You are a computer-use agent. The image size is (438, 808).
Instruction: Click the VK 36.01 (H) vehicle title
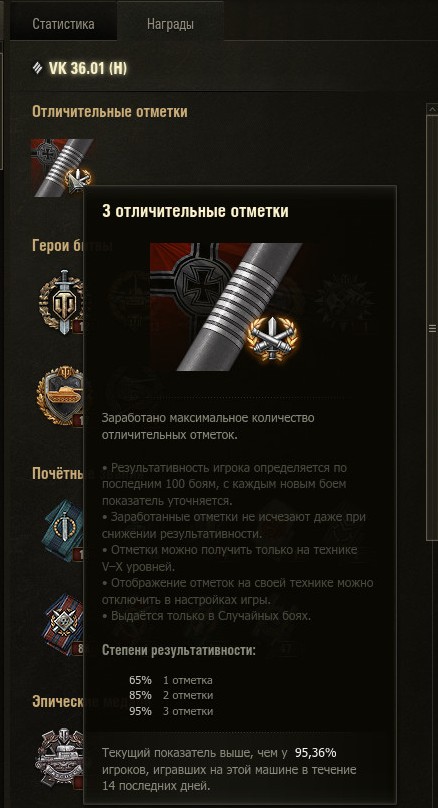[x=88, y=68]
